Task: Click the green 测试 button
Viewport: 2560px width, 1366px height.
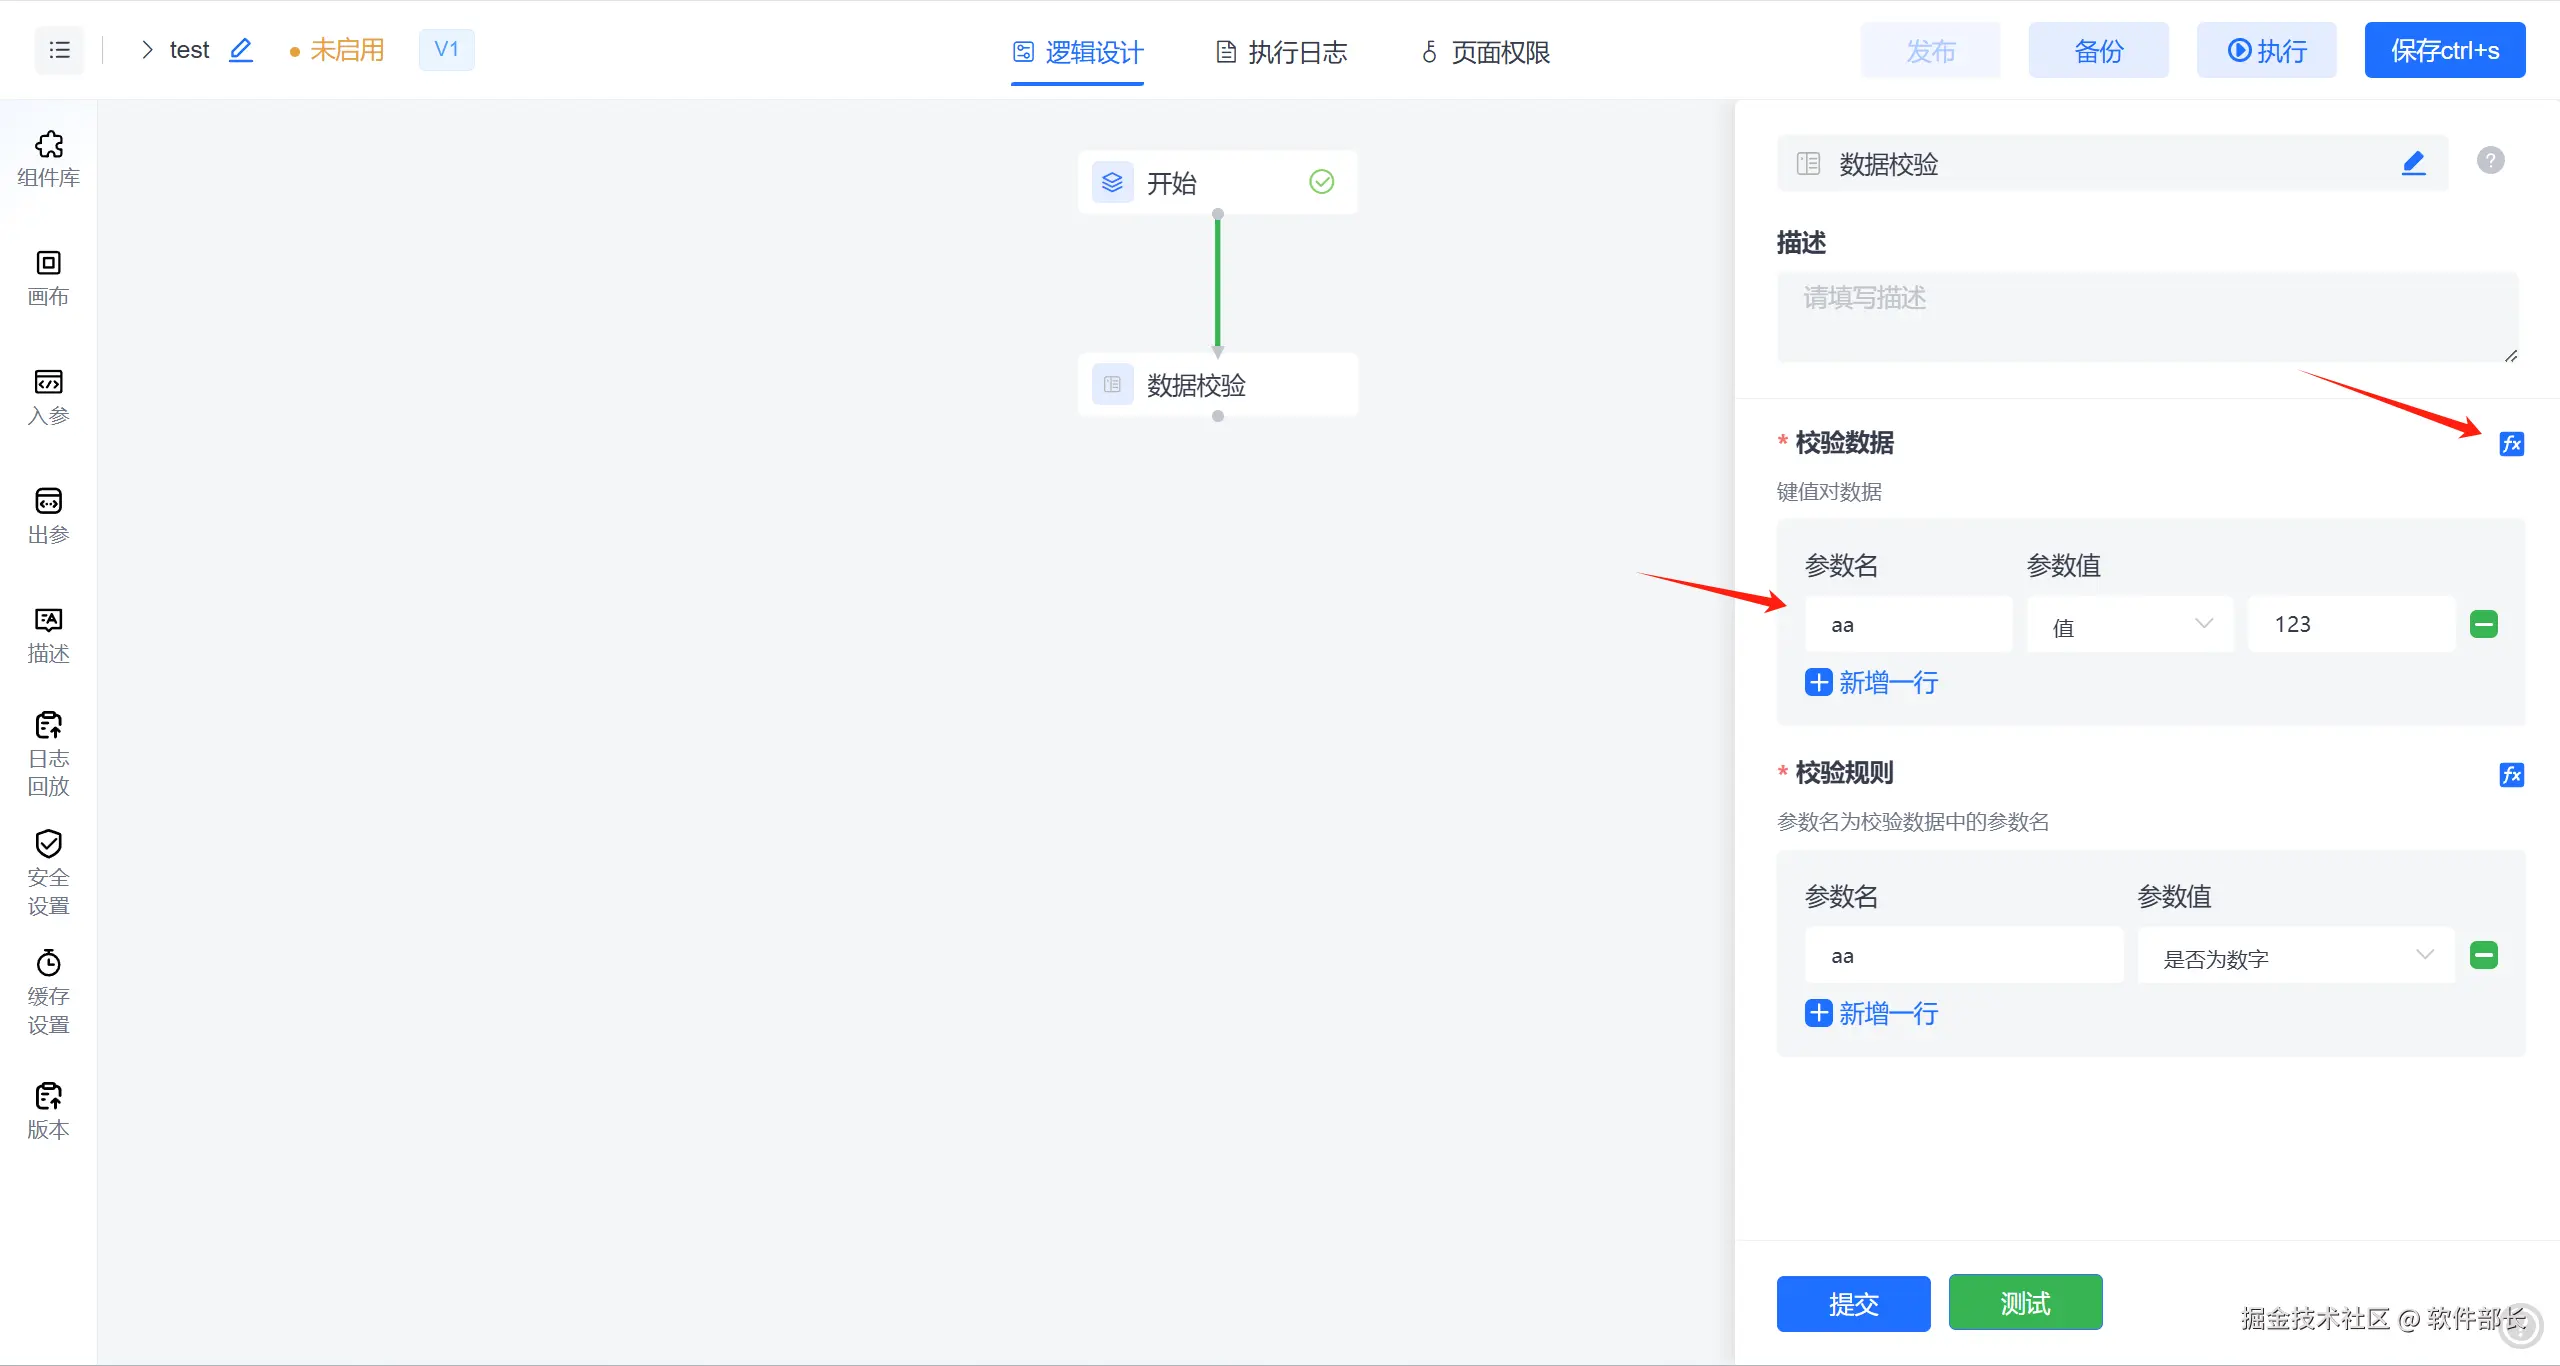Action: click(2025, 1303)
